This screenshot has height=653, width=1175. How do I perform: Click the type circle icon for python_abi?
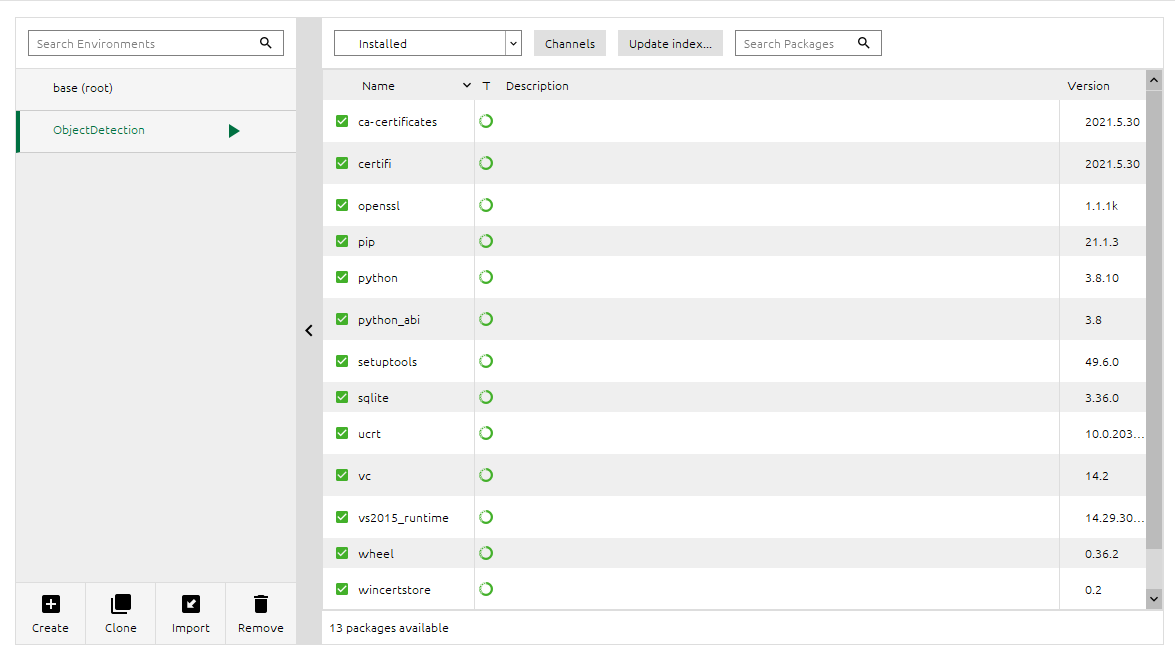[x=486, y=319]
